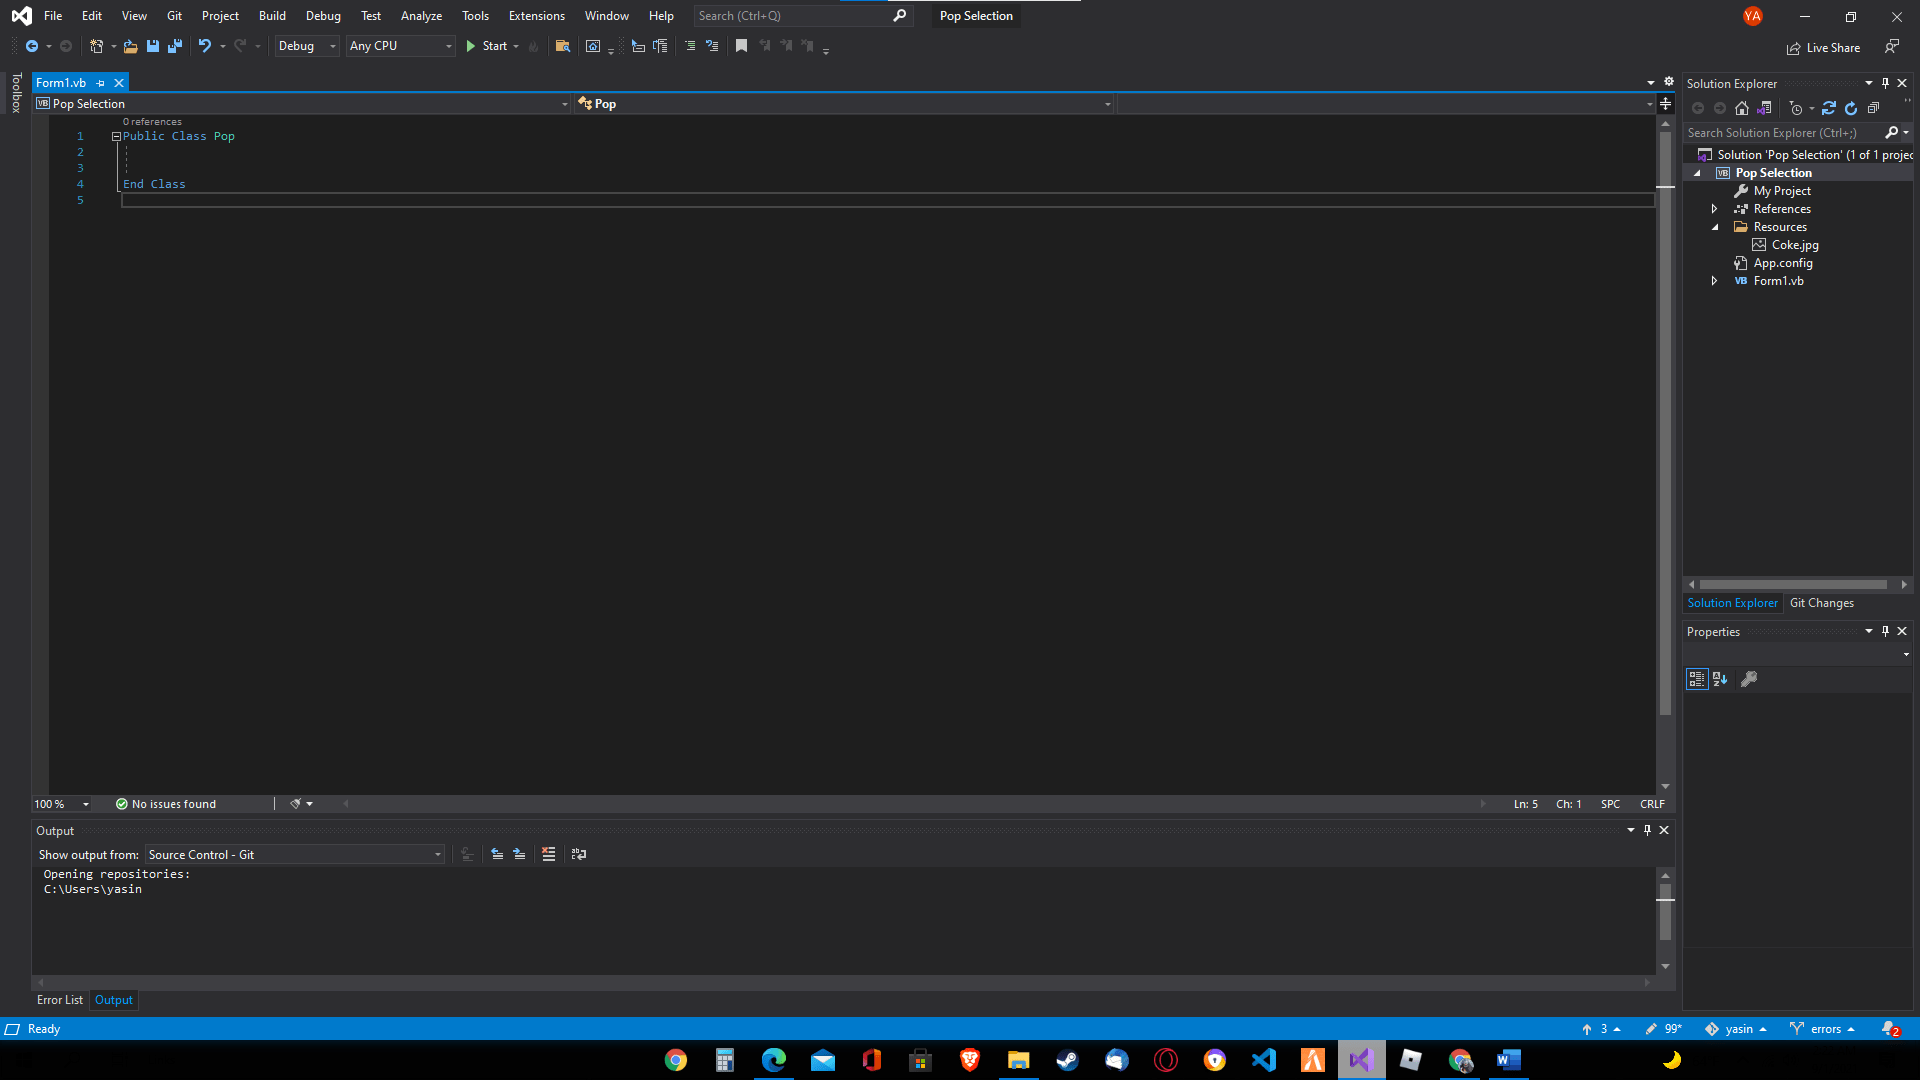Toggle the pin on Form1.vb tab
Screen dimensions: 1920x1080
click(x=101, y=83)
